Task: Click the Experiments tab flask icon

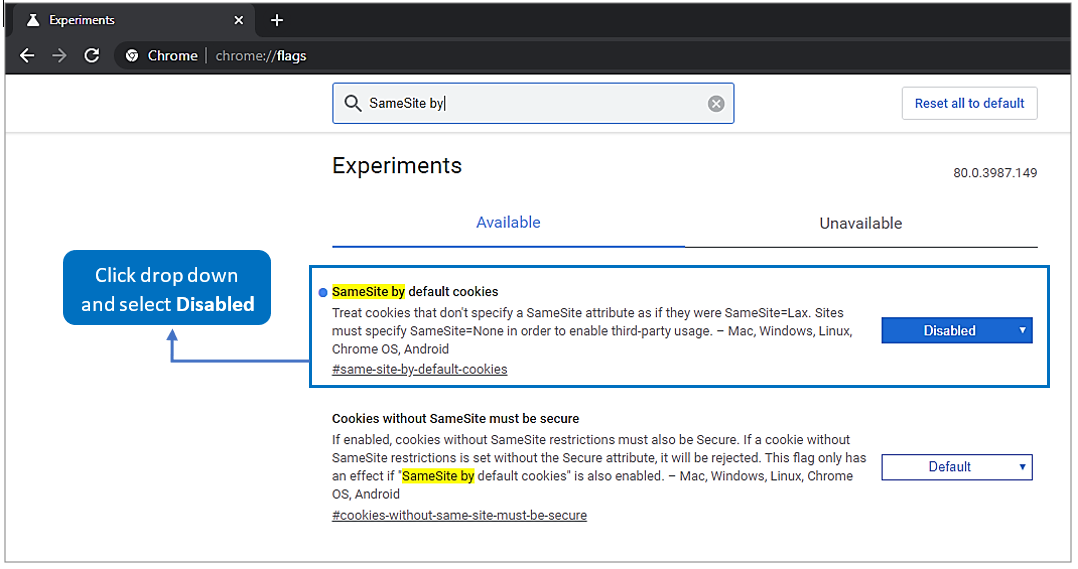Action: click(32, 20)
